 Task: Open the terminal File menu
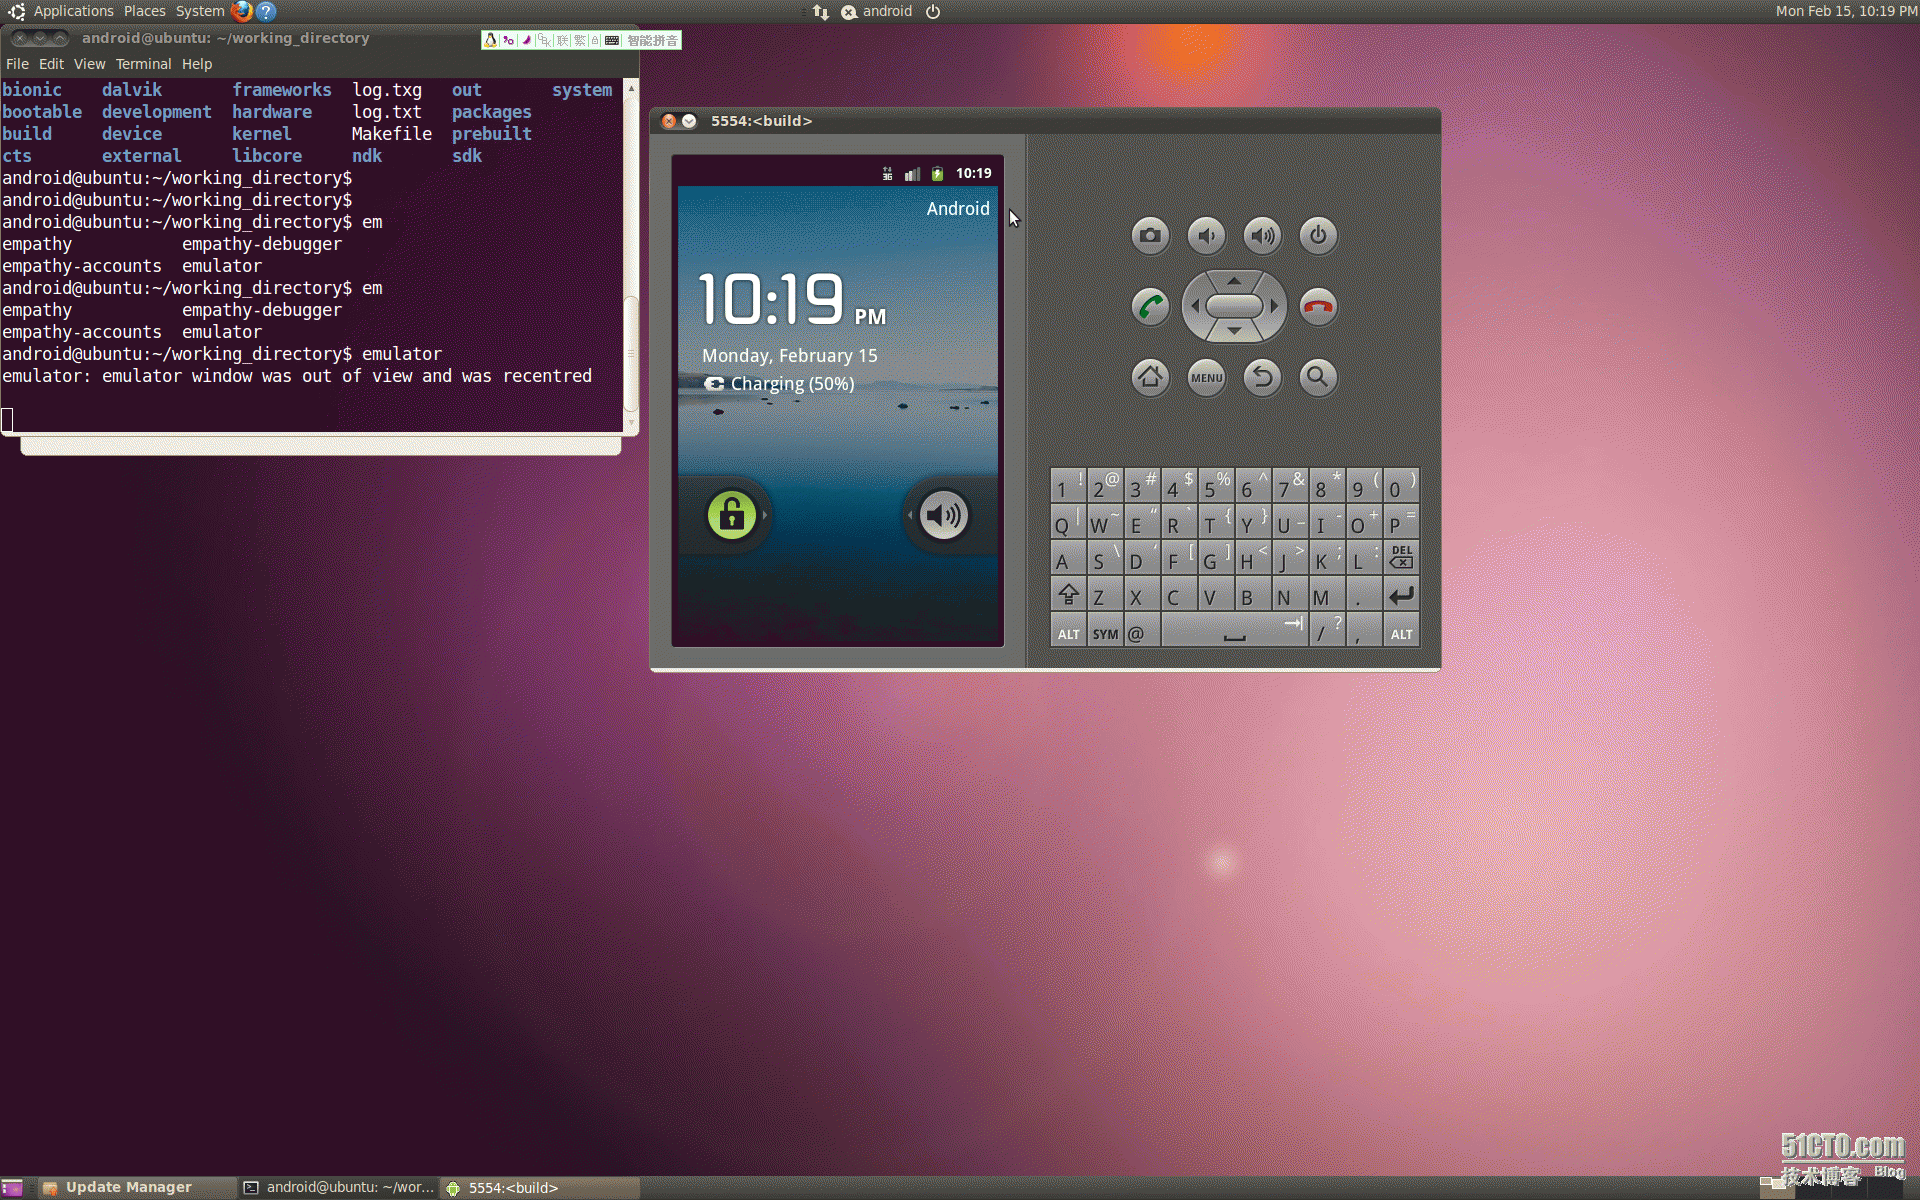[17, 64]
